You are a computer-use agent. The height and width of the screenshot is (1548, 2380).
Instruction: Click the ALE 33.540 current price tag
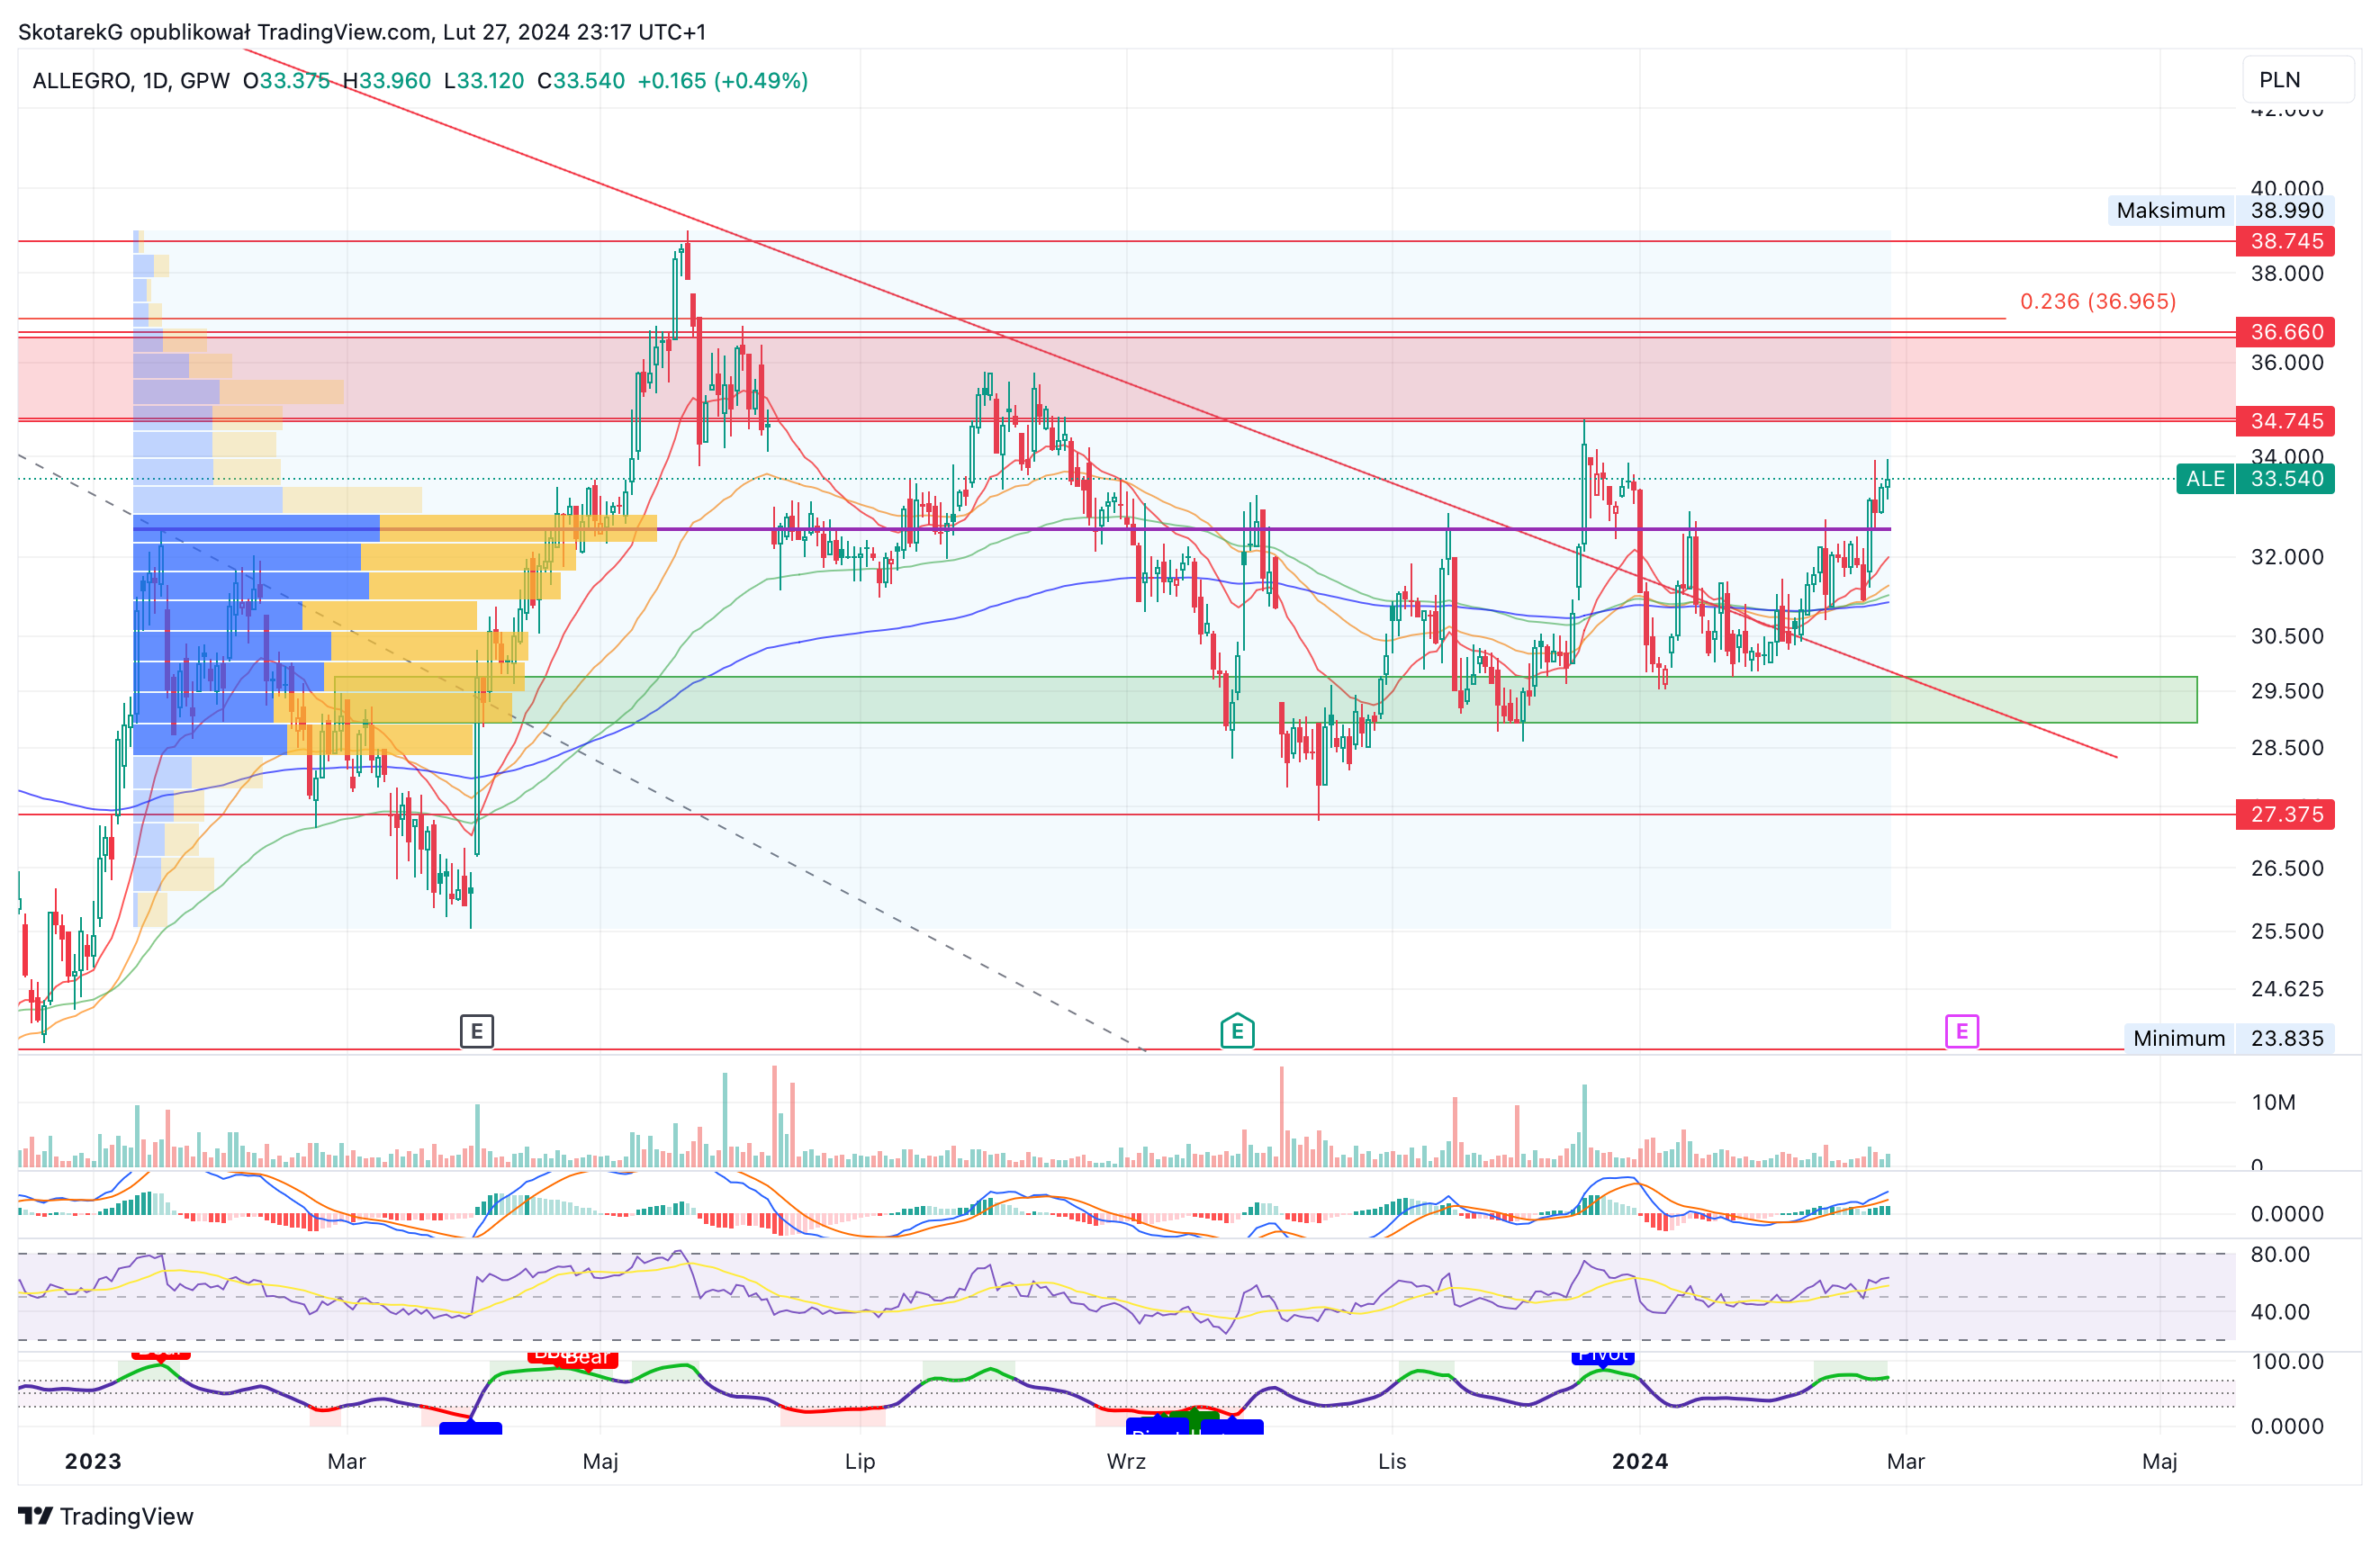coord(2256,479)
